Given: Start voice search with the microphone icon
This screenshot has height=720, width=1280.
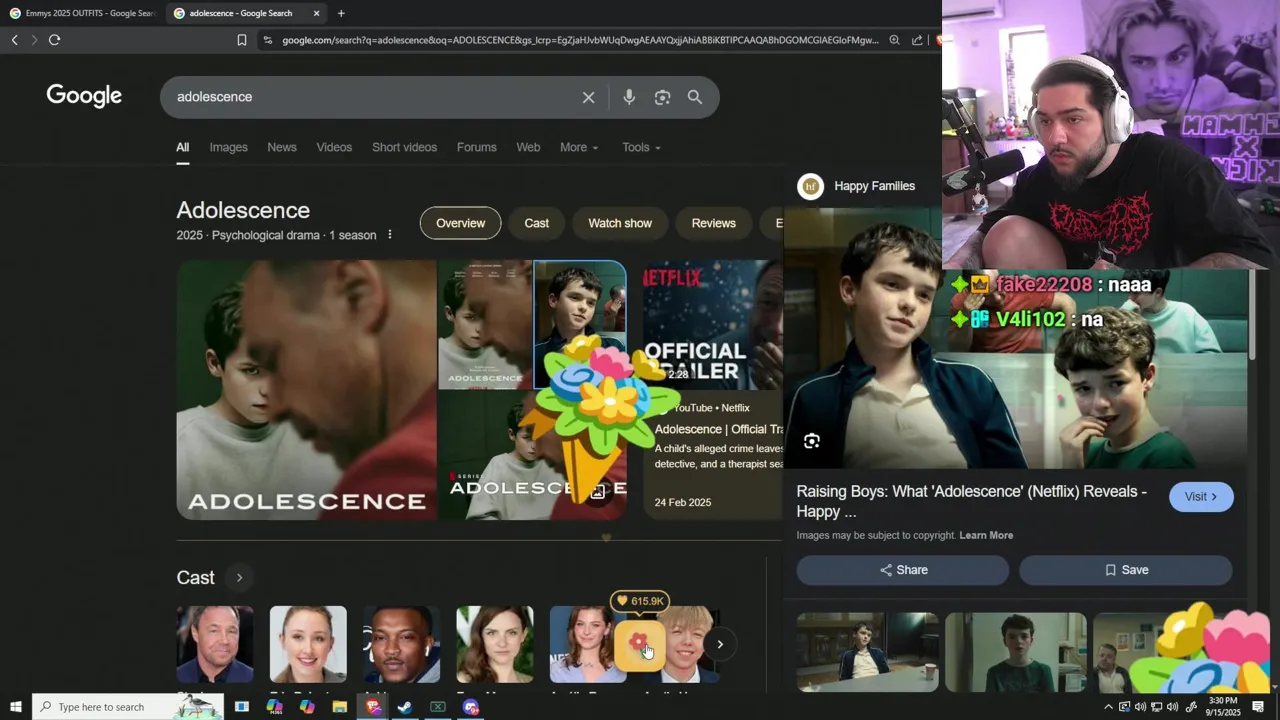Looking at the screenshot, I should [629, 97].
